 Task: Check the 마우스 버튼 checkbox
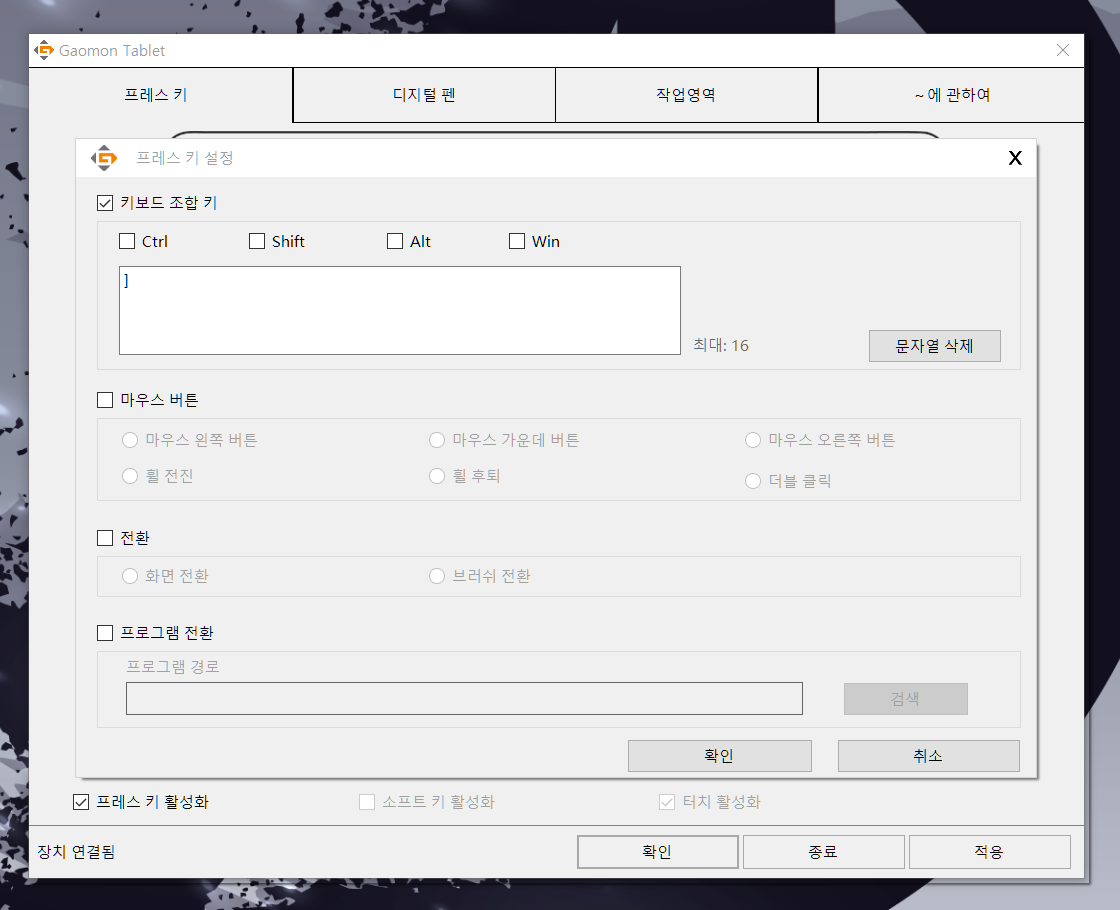coord(105,400)
